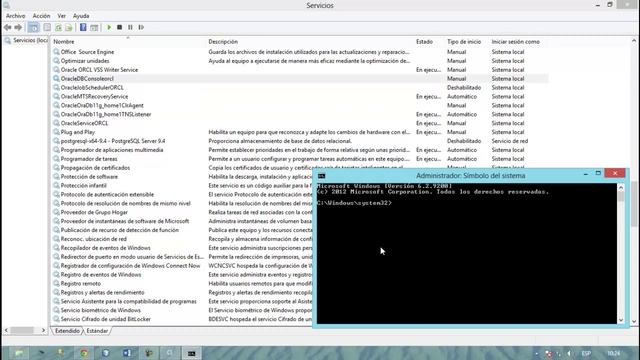Open the Acción menu
The width and height of the screenshot is (640, 360).
(x=42, y=16)
